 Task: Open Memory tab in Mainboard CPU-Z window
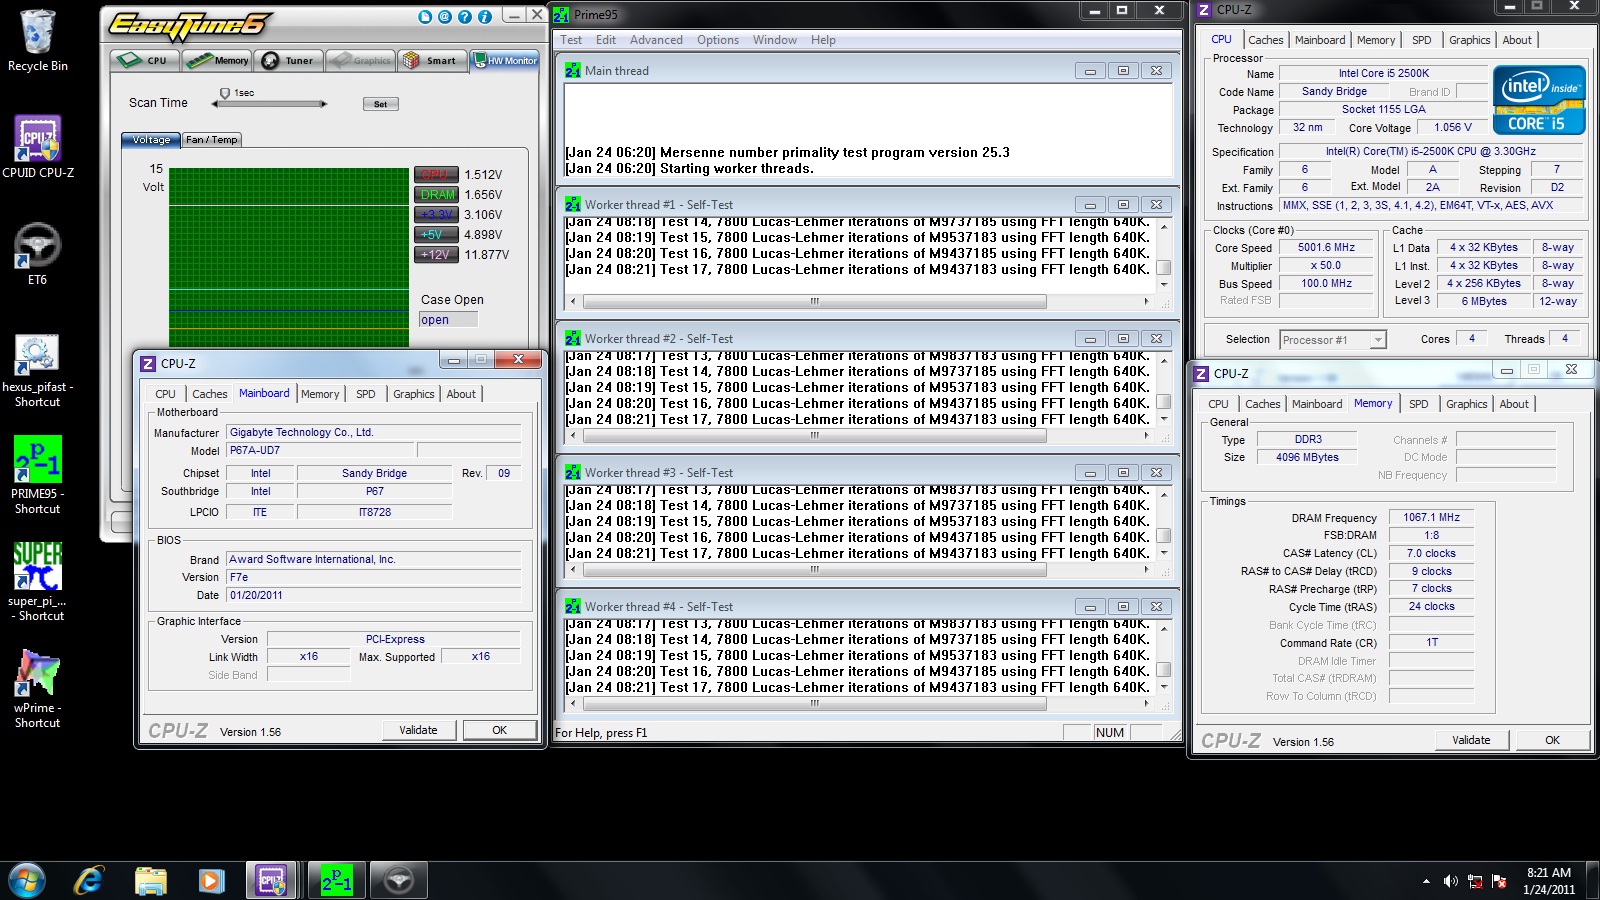[x=320, y=394]
